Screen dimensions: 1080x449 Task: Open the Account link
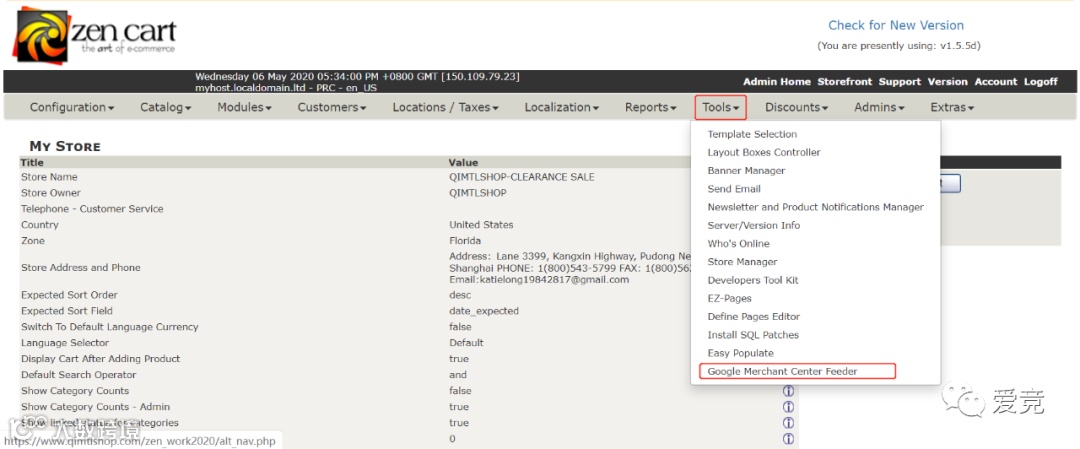995,81
